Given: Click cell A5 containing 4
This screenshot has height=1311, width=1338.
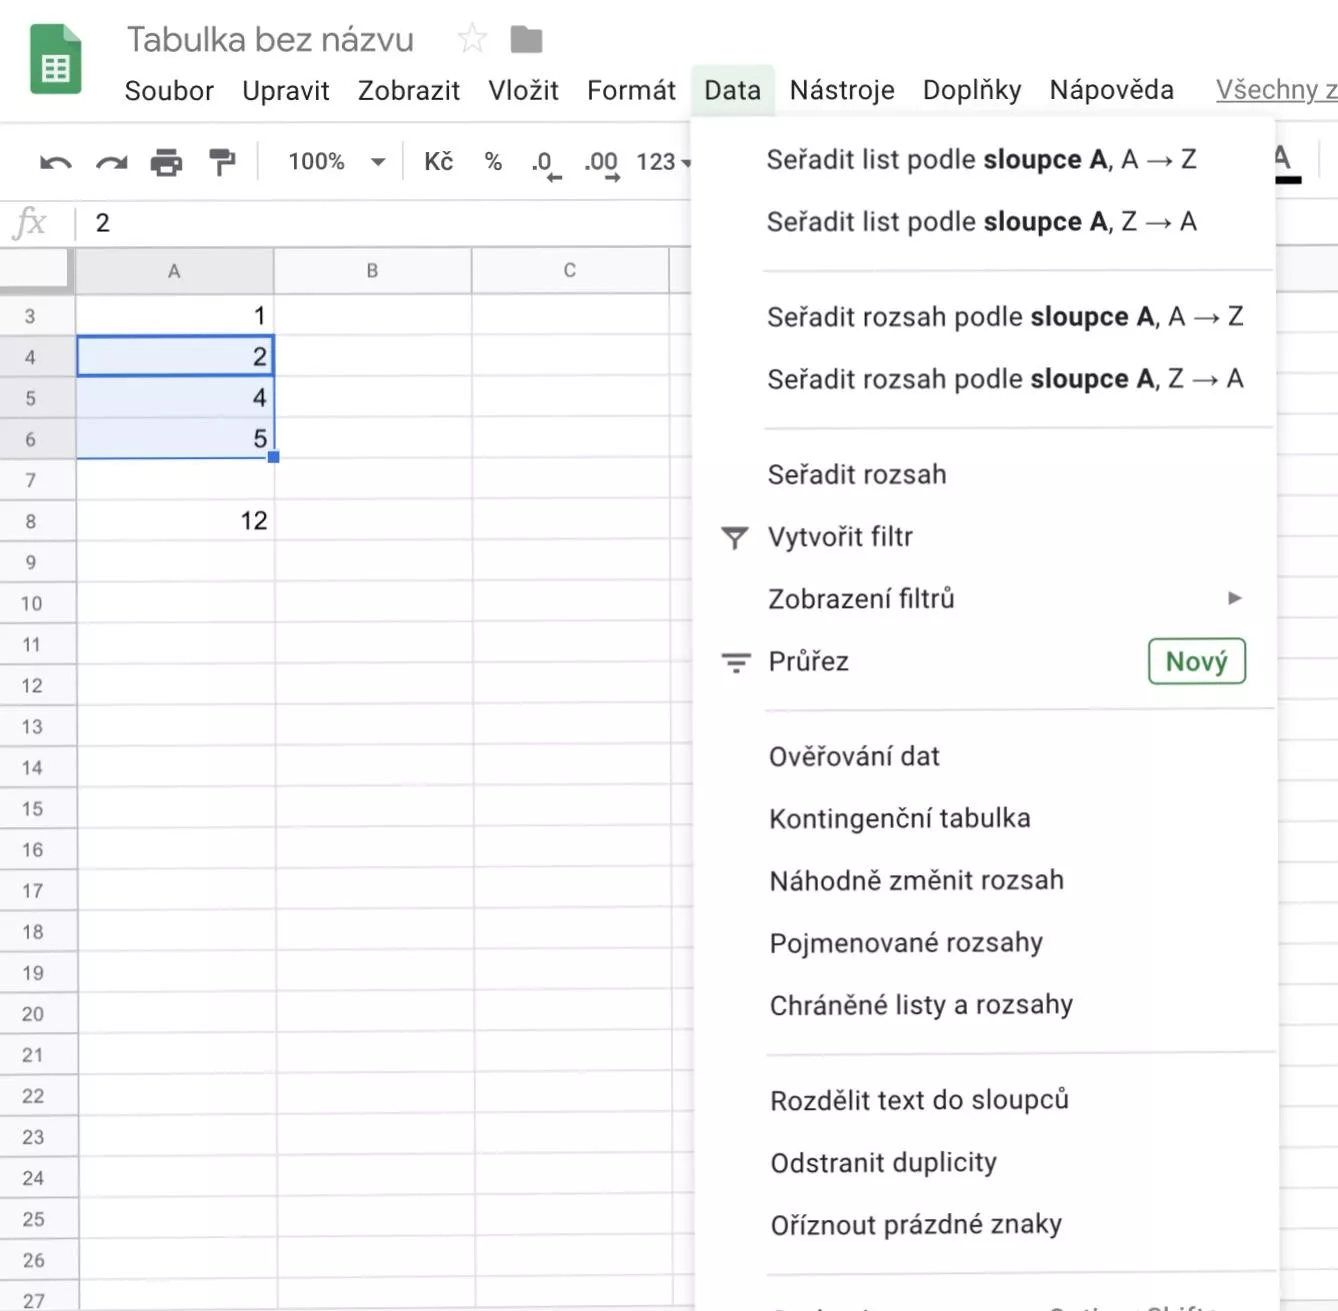Looking at the screenshot, I should 175,398.
